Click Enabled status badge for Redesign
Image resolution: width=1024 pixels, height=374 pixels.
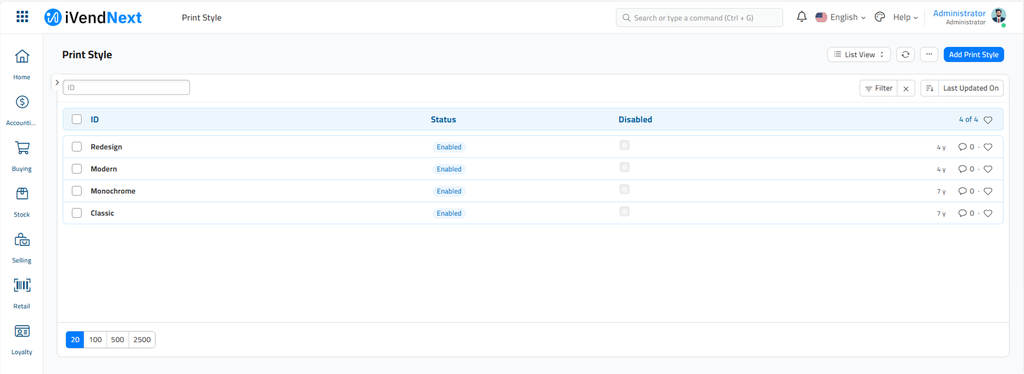click(x=449, y=147)
